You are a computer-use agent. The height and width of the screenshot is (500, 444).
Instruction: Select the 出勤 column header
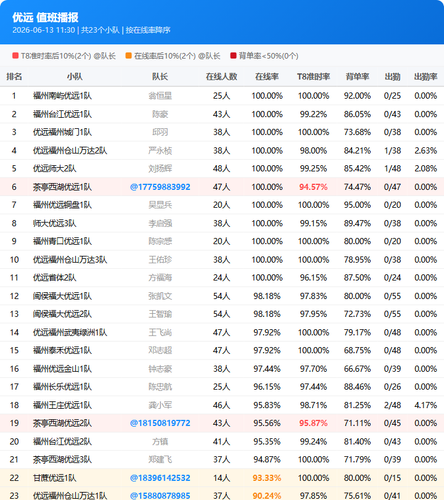click(x=392, y=77)
